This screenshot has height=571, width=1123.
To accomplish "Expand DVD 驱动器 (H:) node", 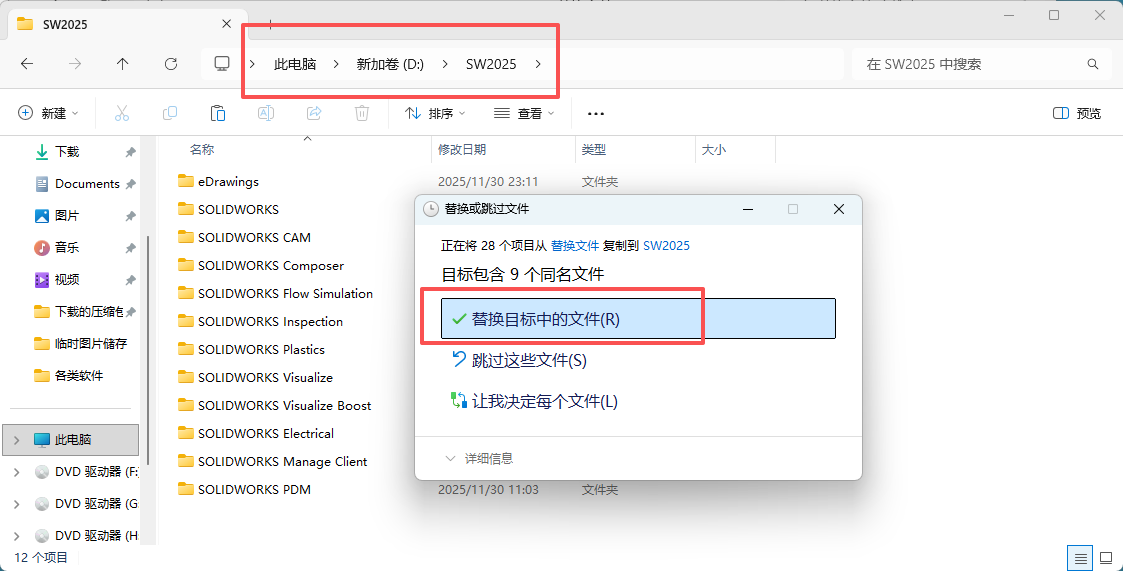I will [x=17, y=535].
